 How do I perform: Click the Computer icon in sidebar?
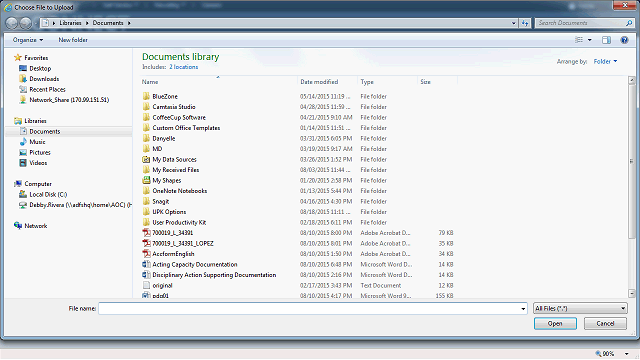[18, 184]
